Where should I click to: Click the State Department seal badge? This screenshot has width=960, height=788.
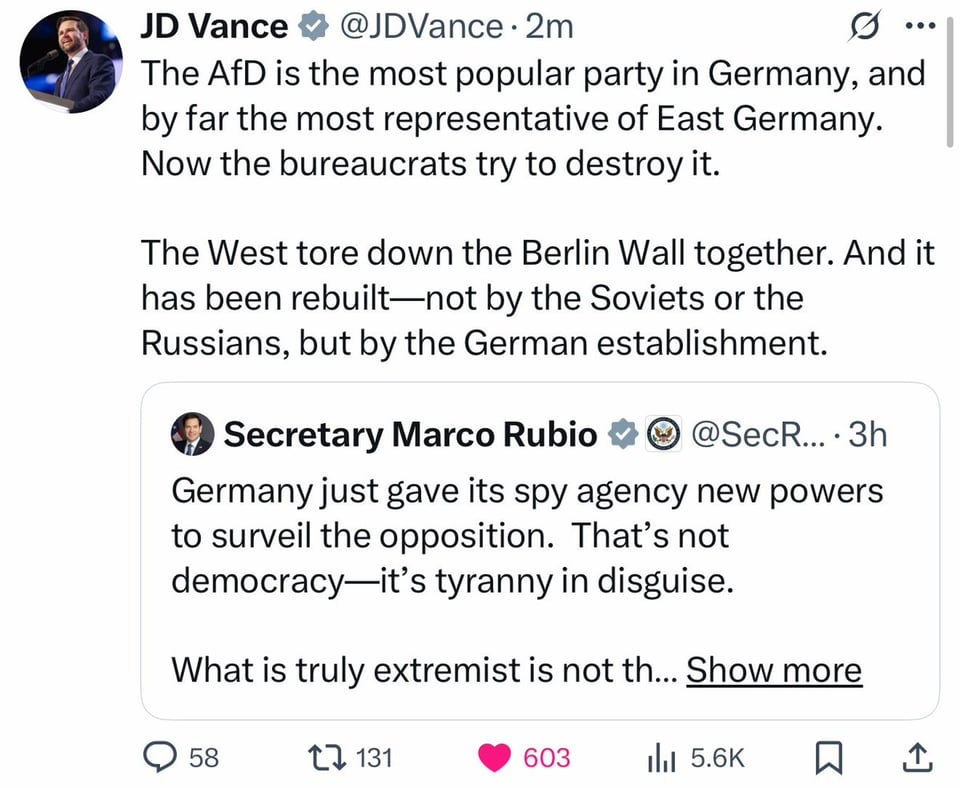pyautogui.click(x=663, y=434)
